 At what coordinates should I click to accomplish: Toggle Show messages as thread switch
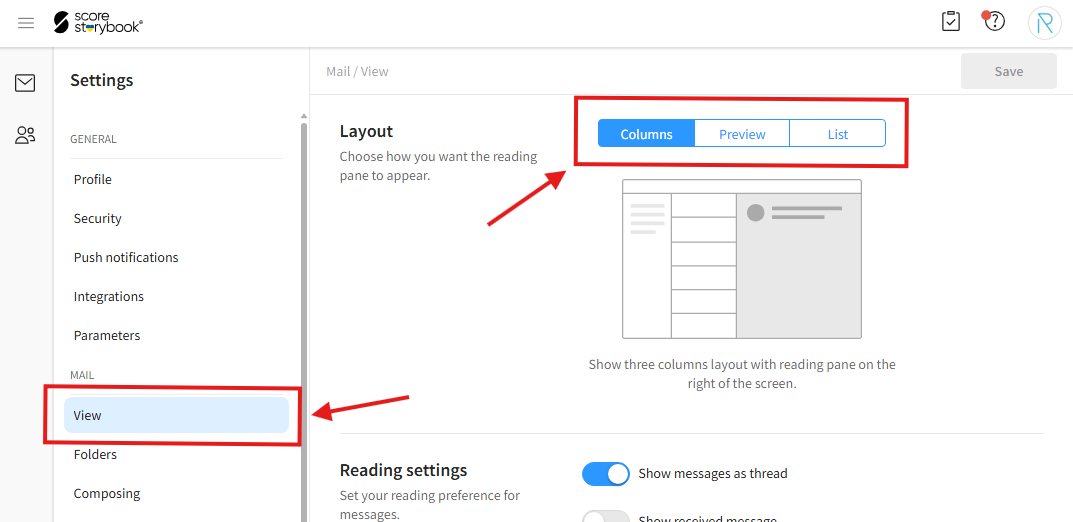(606, 473)
